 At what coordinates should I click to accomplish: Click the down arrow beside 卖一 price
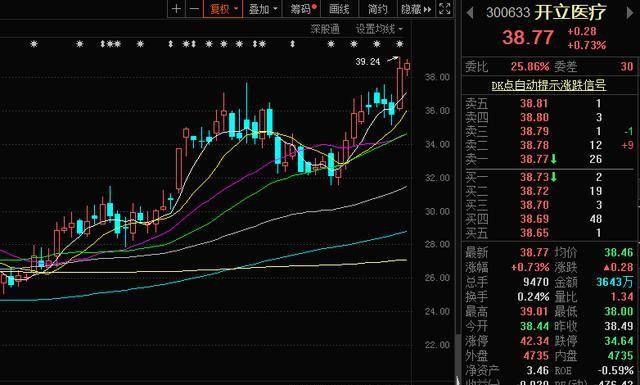(x=553, y=159)
